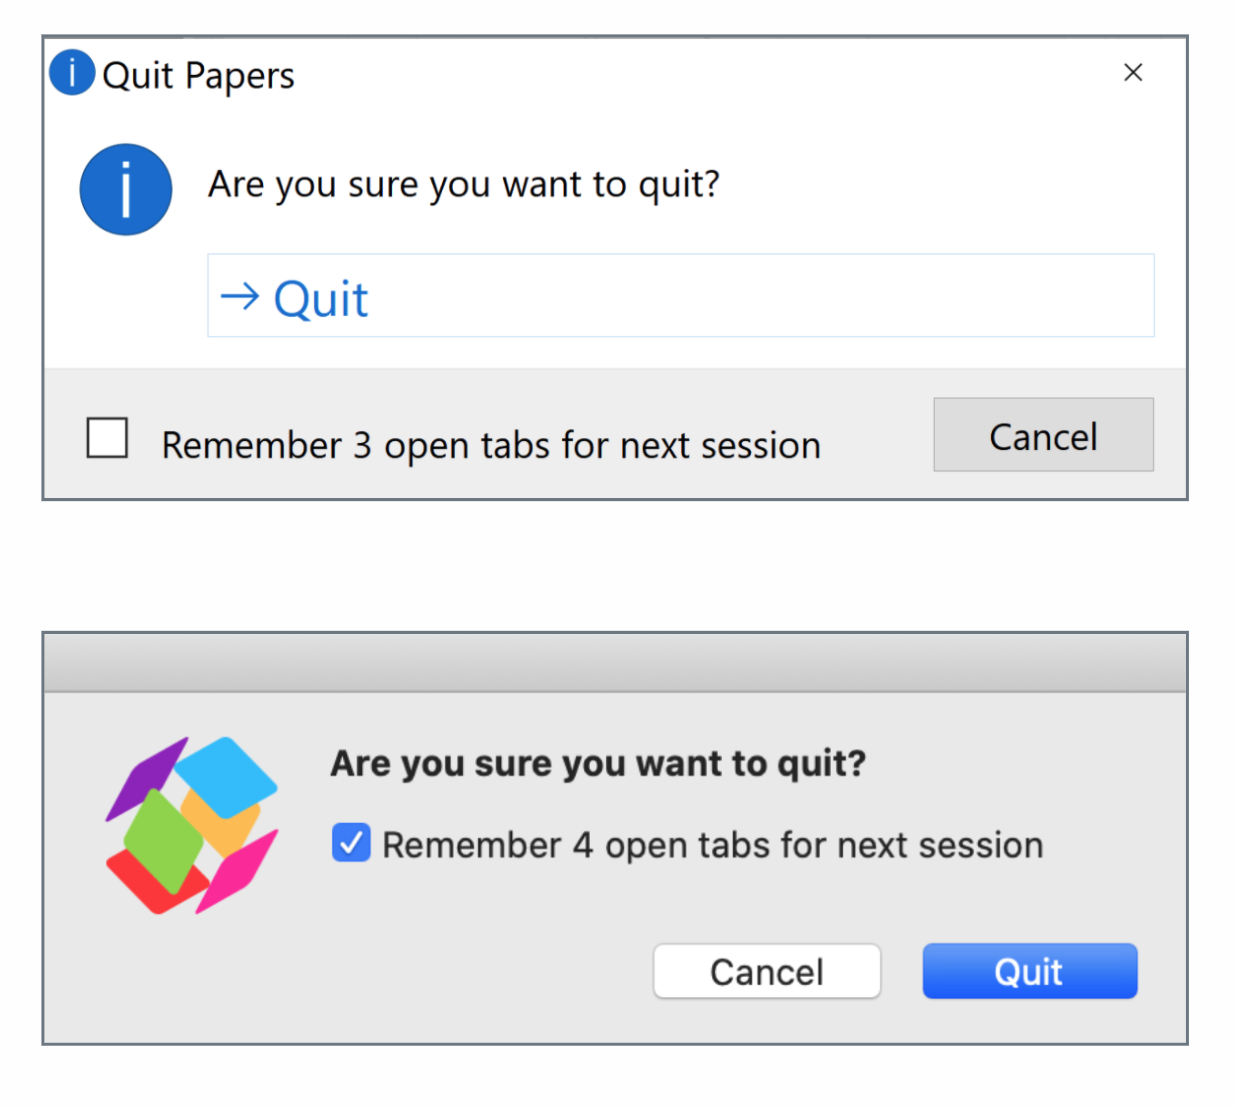1234x1108 pixels.
Task: Click the arrow icon beside the Quit link
Action: [x=239, y=296]
